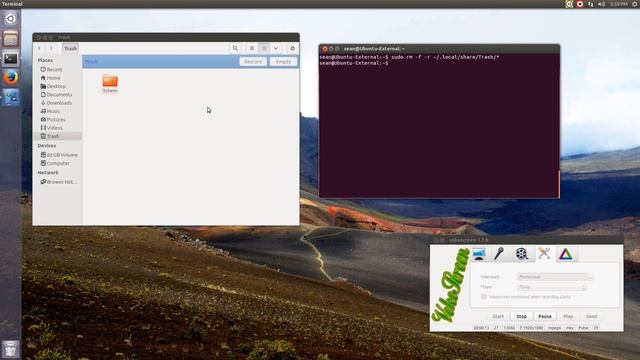
Task: Click the Videopath field in vokoscreen
Action: [x=552, y=277]
